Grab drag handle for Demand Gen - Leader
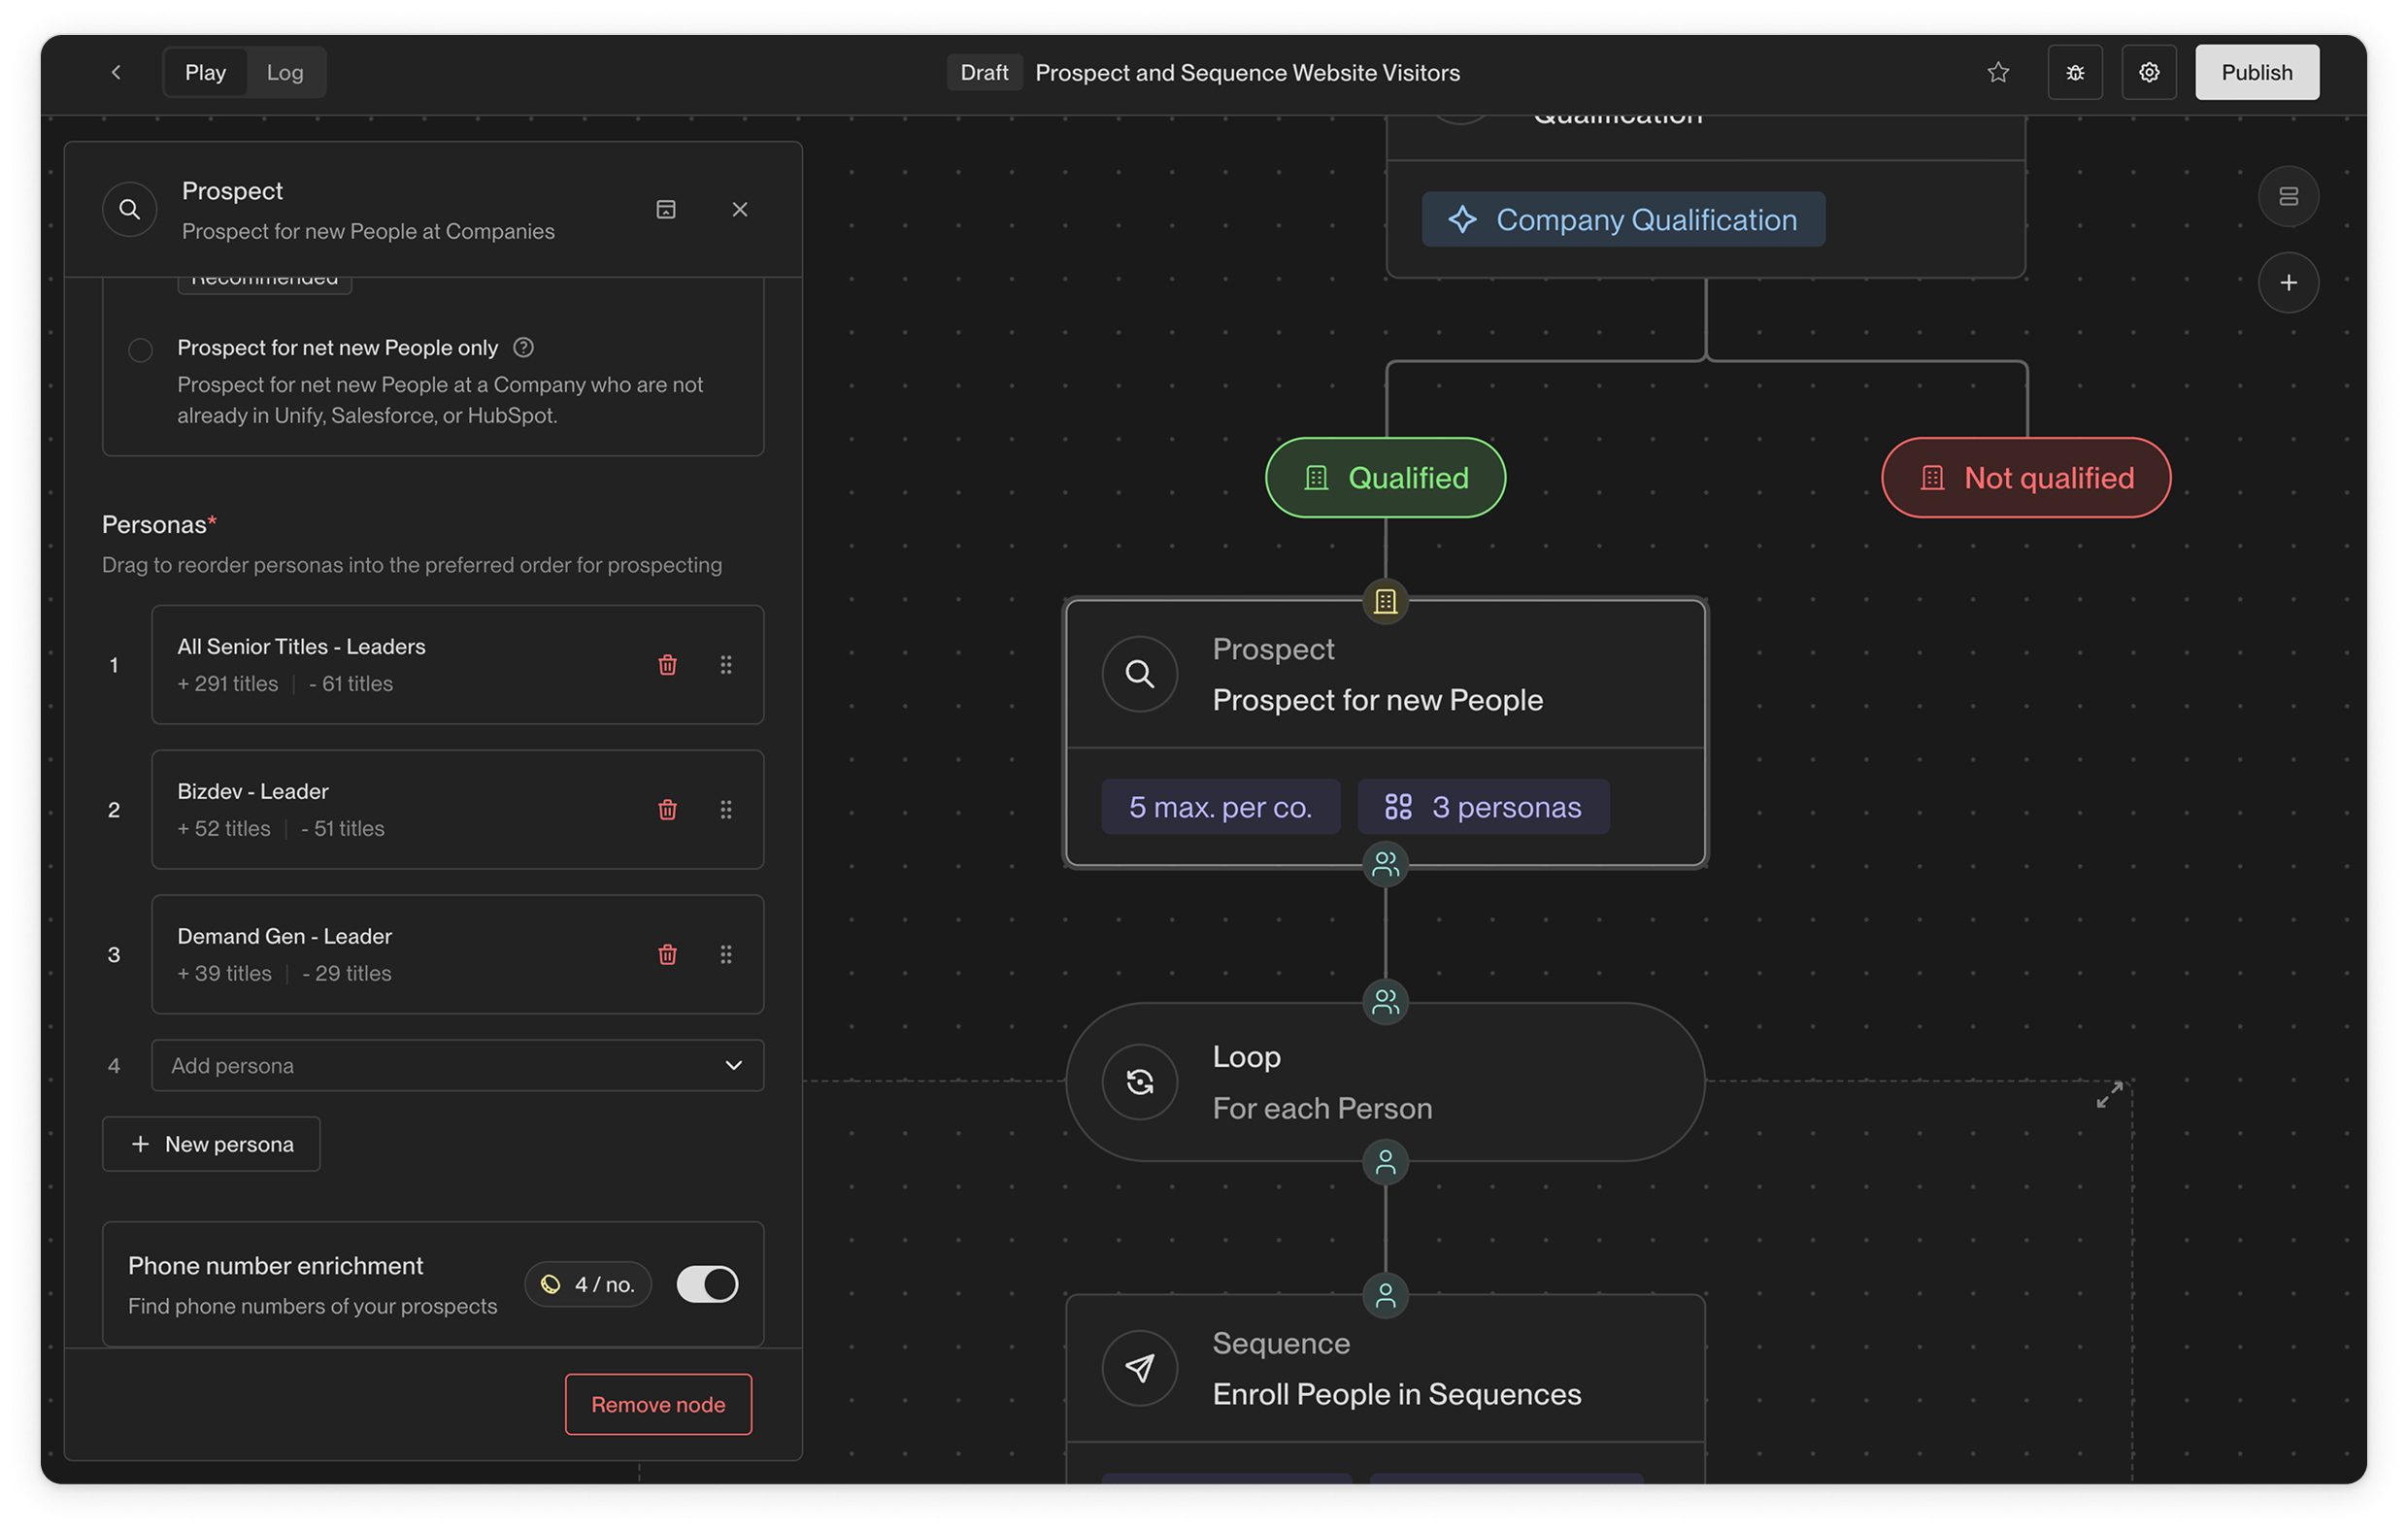Viewport: 2408px width, 1531px height. point(726,955)
